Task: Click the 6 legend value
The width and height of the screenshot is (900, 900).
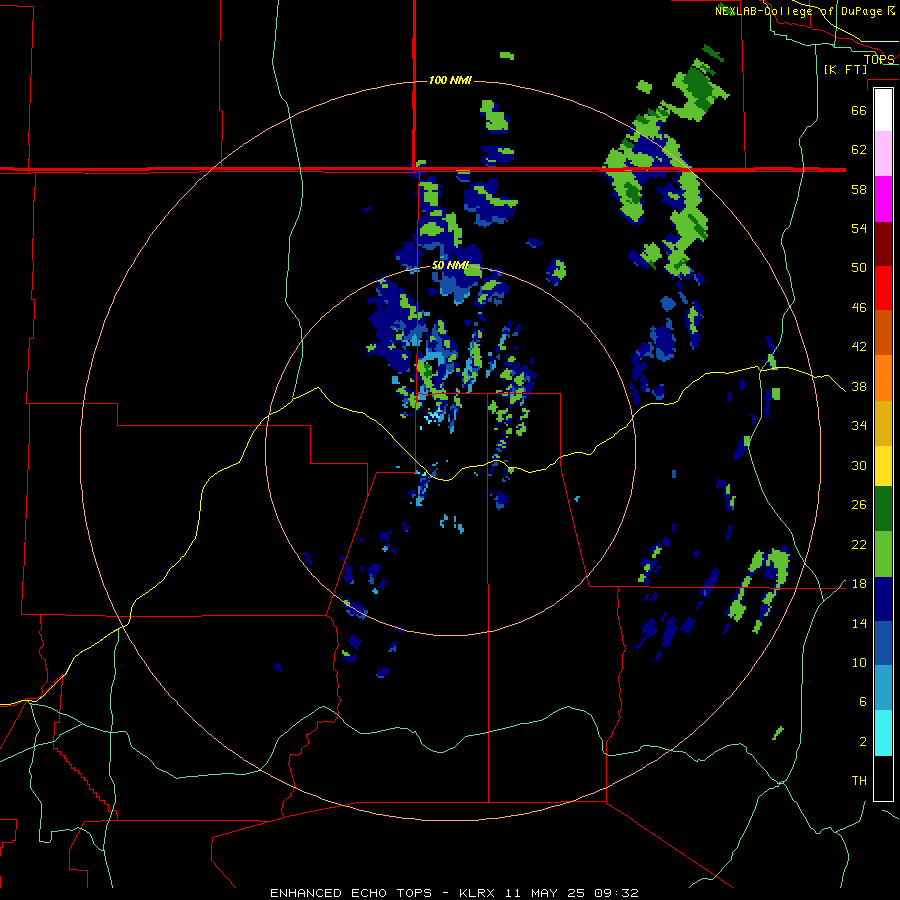Action: pos(863,702)
